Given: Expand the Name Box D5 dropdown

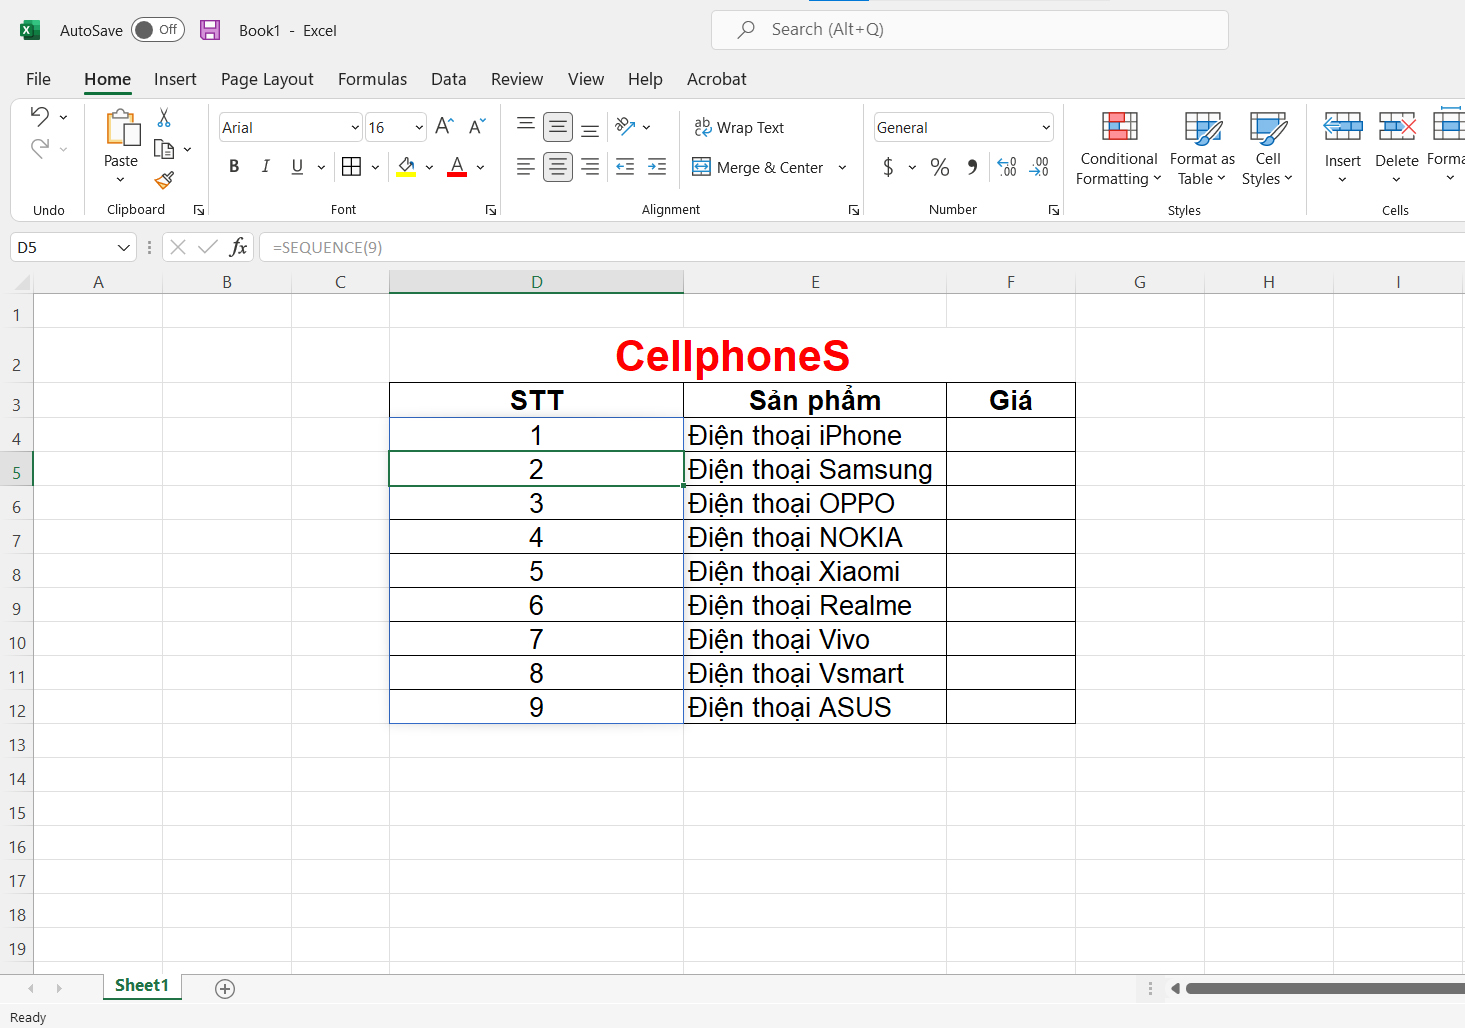Looking at the screenshot, I should coord(123,247).
